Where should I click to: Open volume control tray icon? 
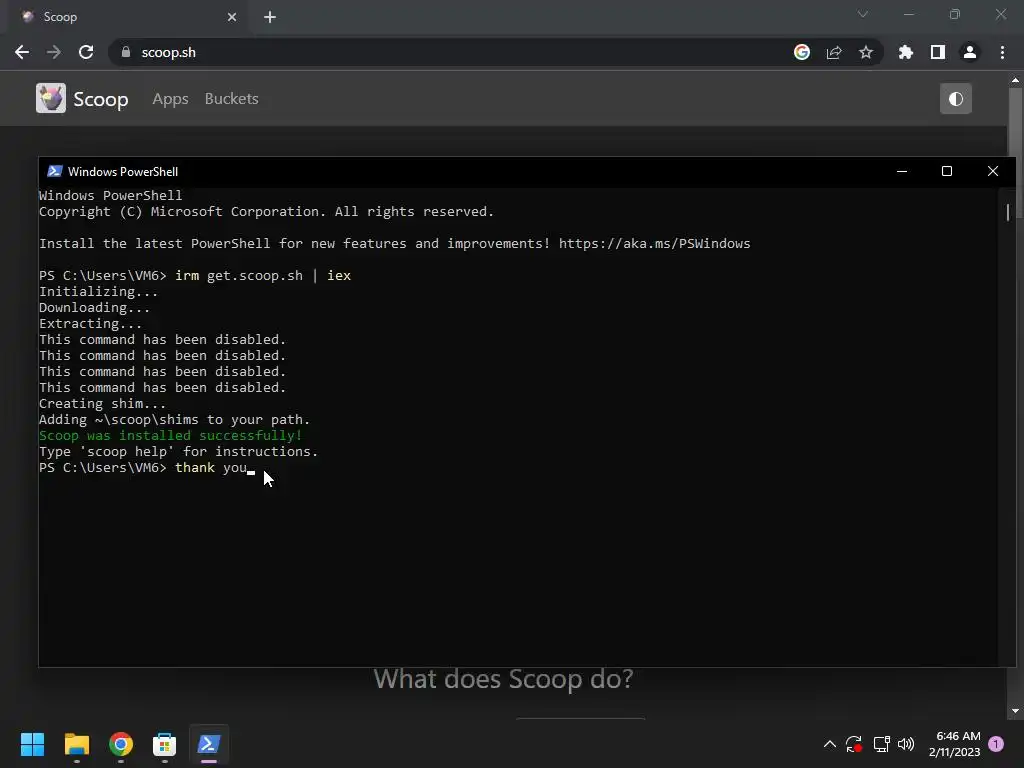[906, 744]
